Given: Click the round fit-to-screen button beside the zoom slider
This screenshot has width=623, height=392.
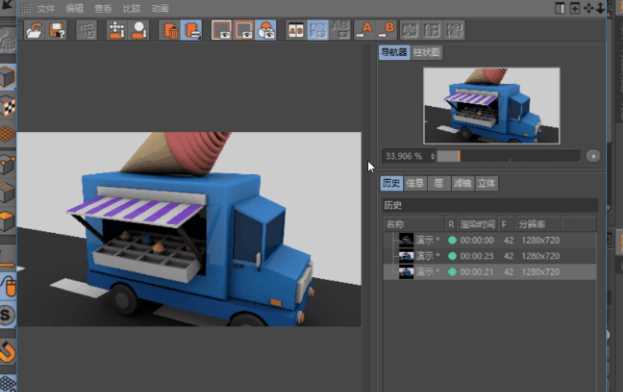Looking at the screenshot, I should (x=593, y=156).
